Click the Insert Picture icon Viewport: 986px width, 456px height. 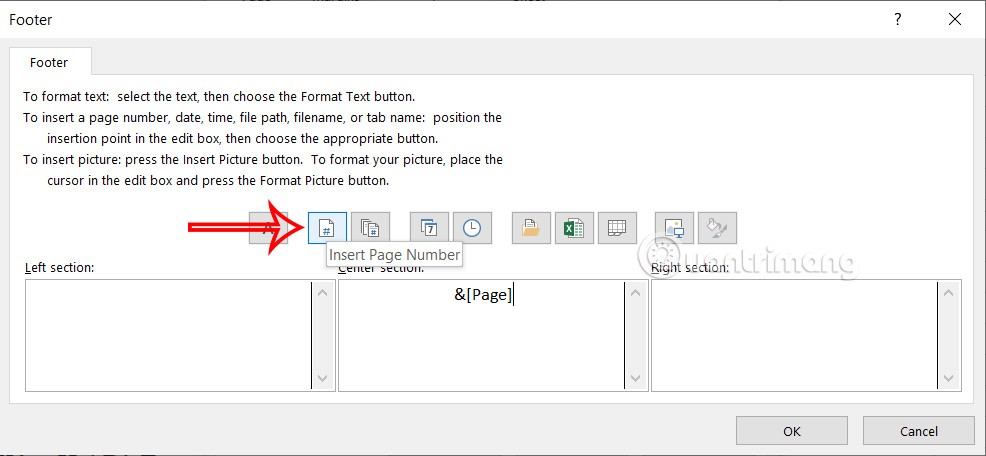(675, 228)
